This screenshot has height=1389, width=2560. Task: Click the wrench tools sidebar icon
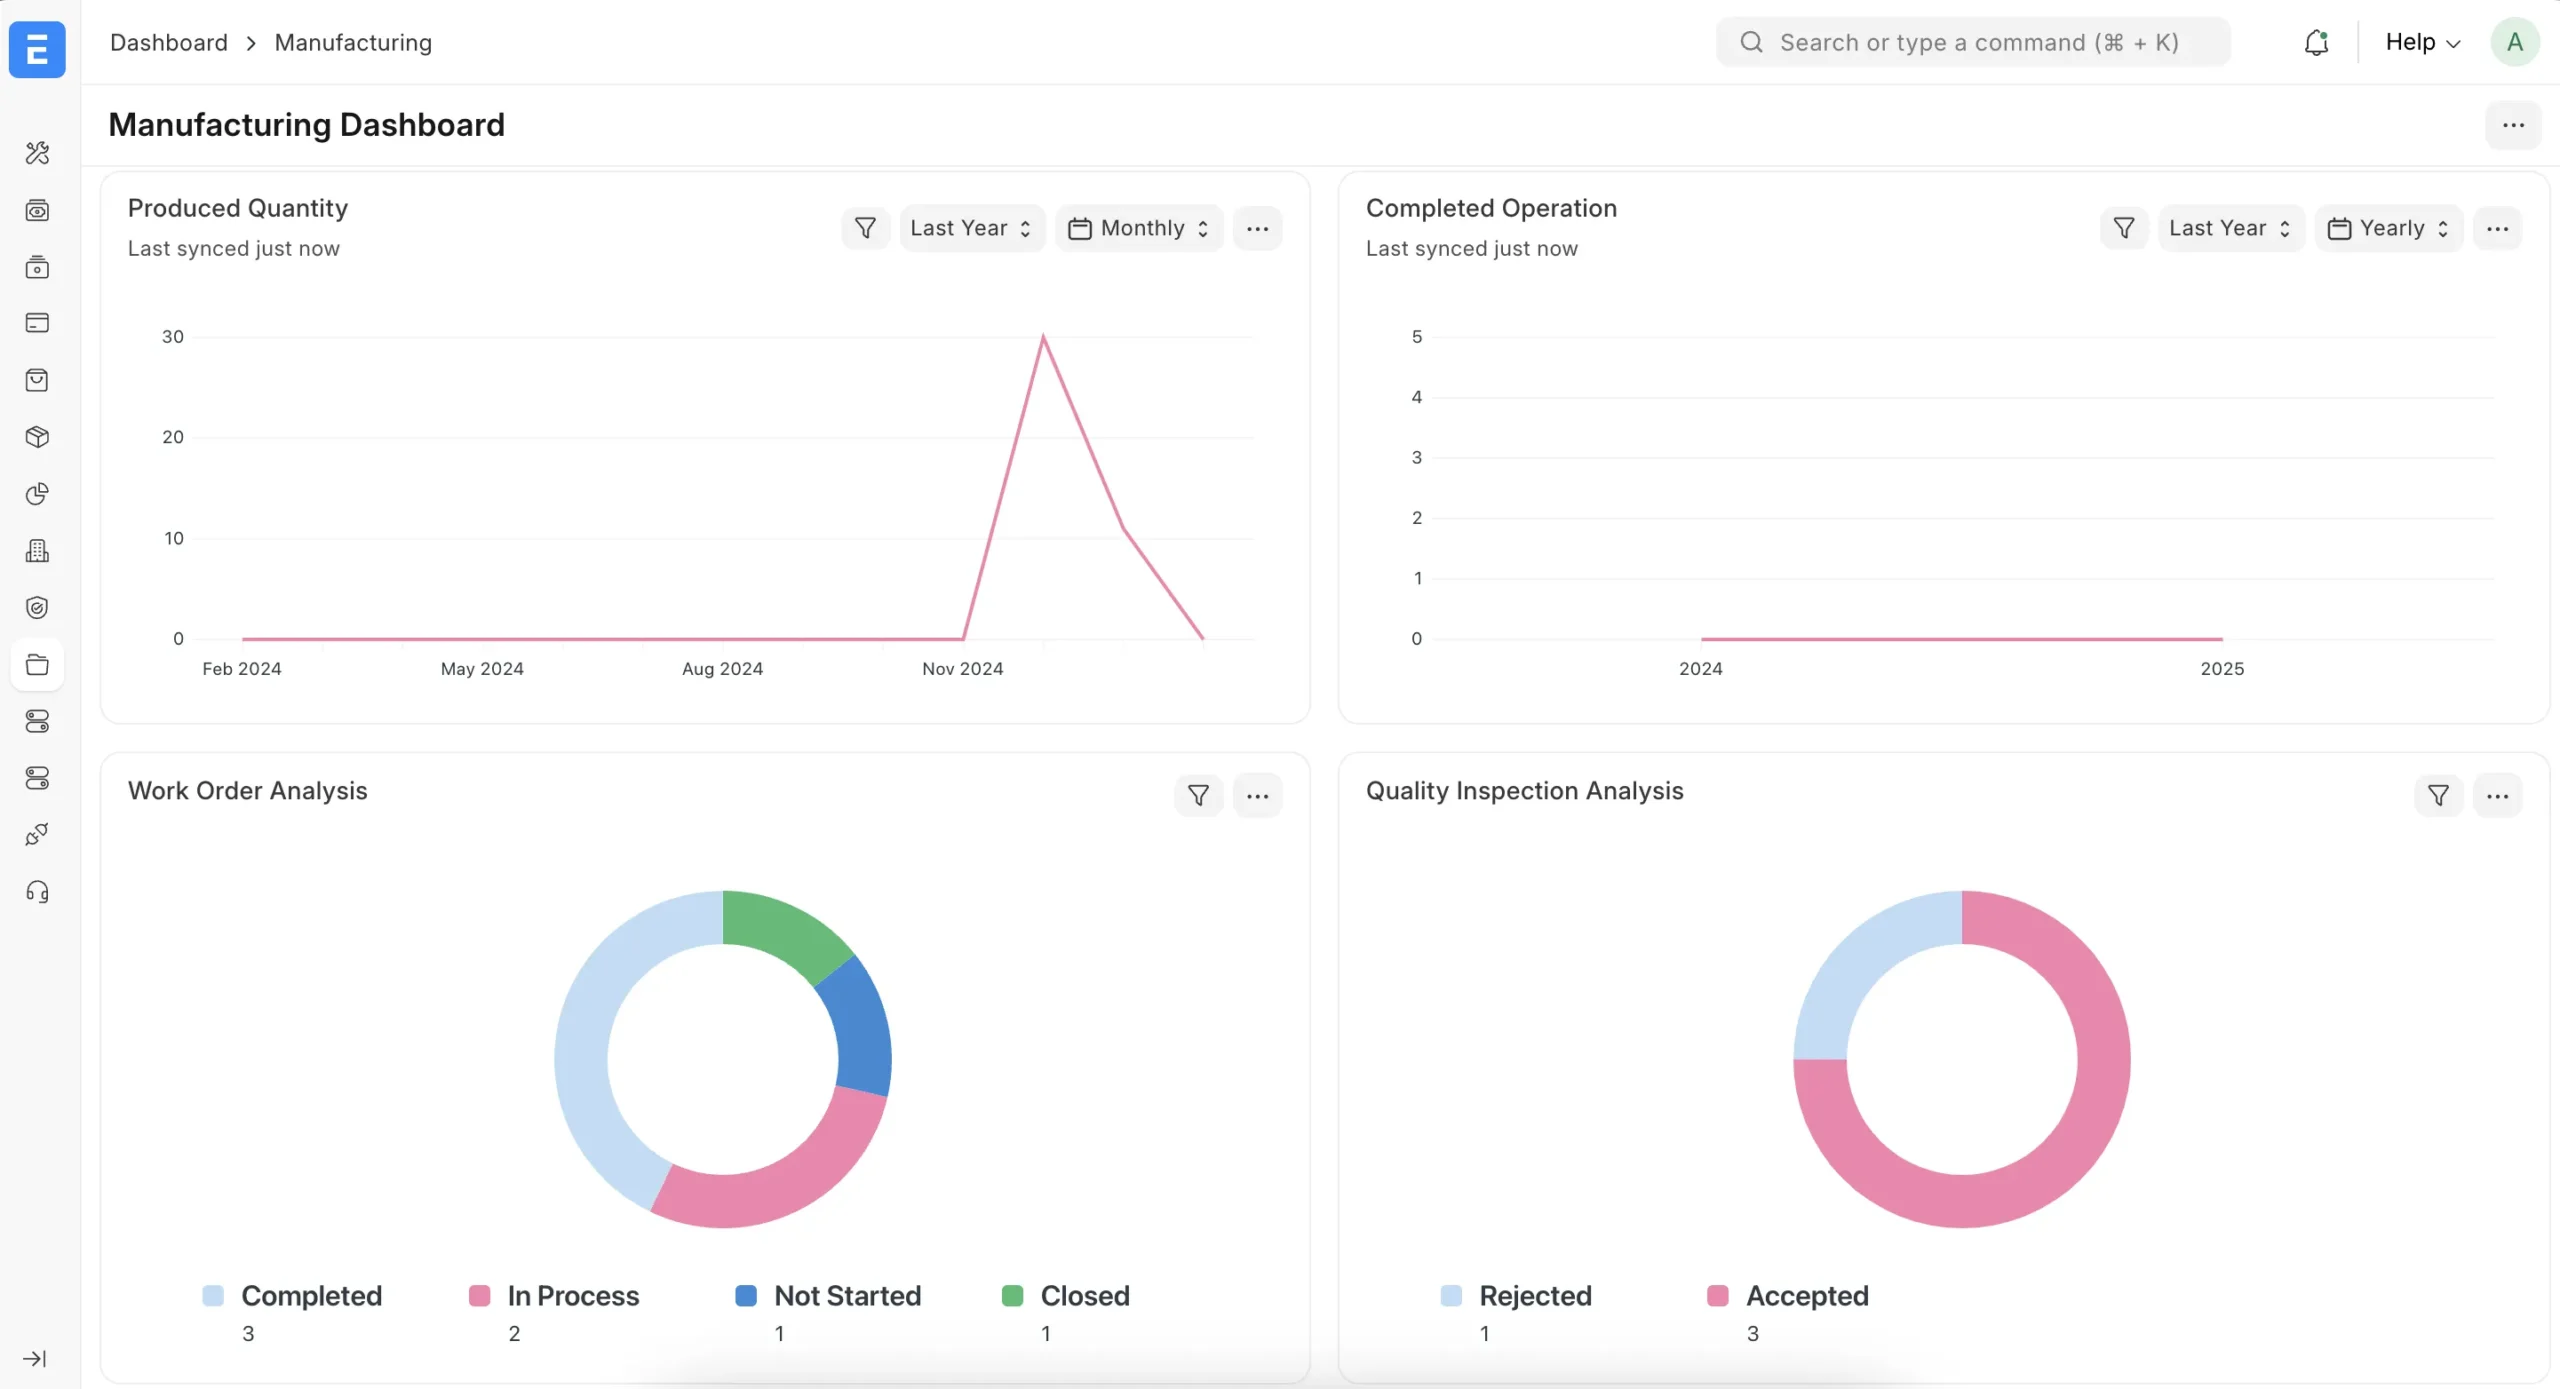37,153
